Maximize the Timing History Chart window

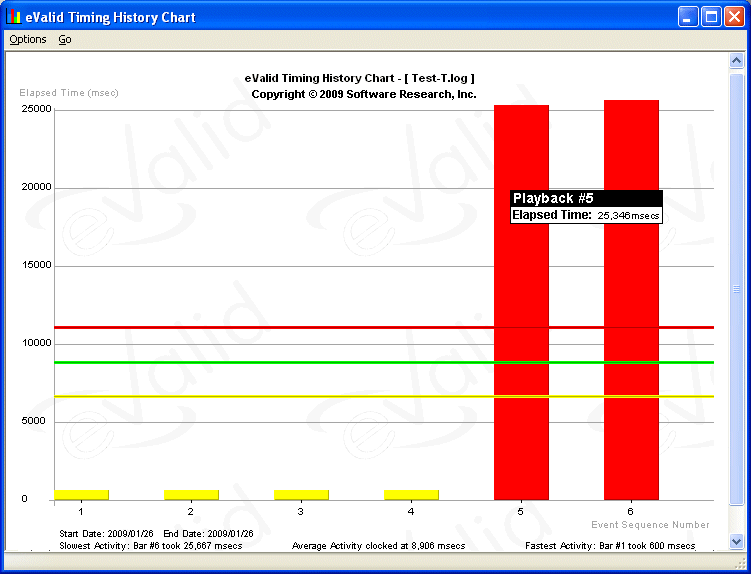tap(711, 17)
